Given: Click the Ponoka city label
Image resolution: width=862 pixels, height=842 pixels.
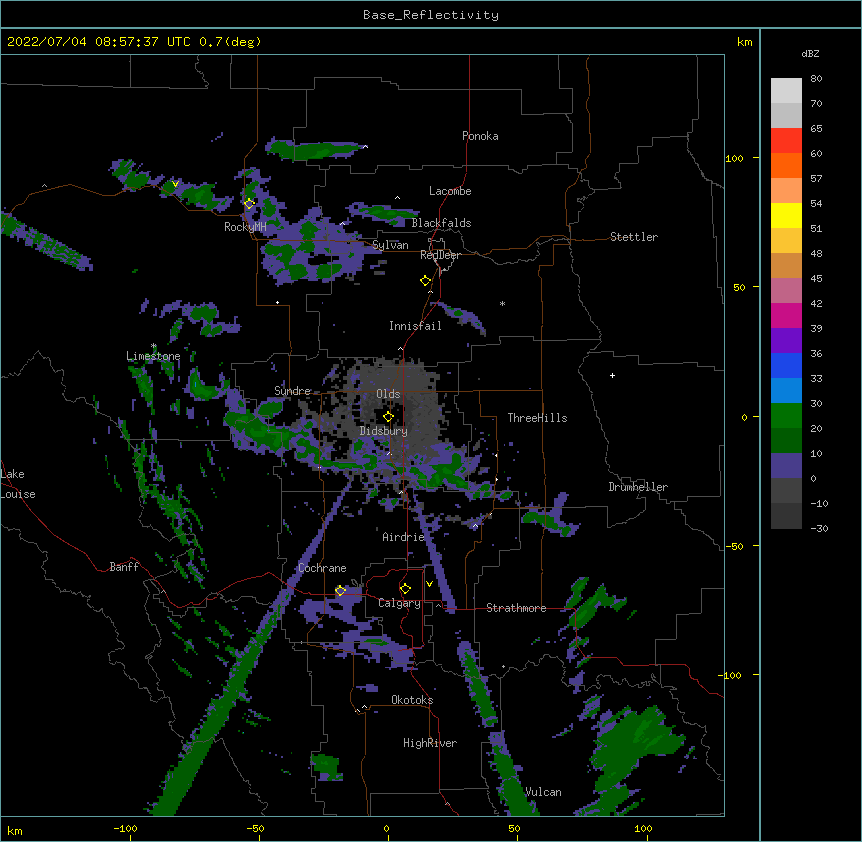Looking at the screenshot, I should [480, 136].
